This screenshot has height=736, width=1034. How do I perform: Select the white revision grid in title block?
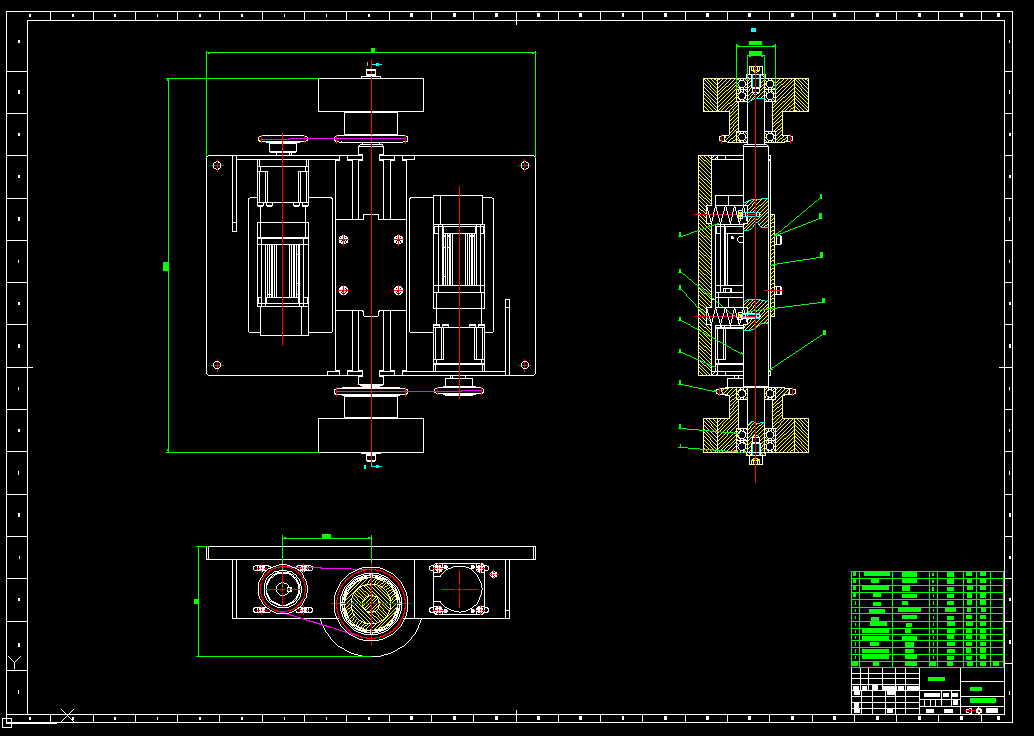pyautogui.click(x=886, y=690)
